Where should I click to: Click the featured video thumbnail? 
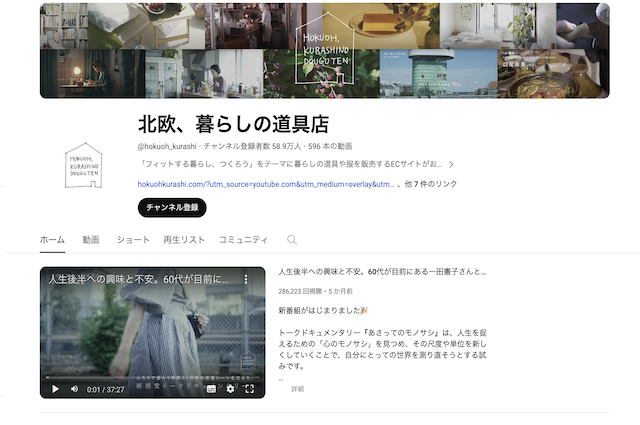(152, 332)
